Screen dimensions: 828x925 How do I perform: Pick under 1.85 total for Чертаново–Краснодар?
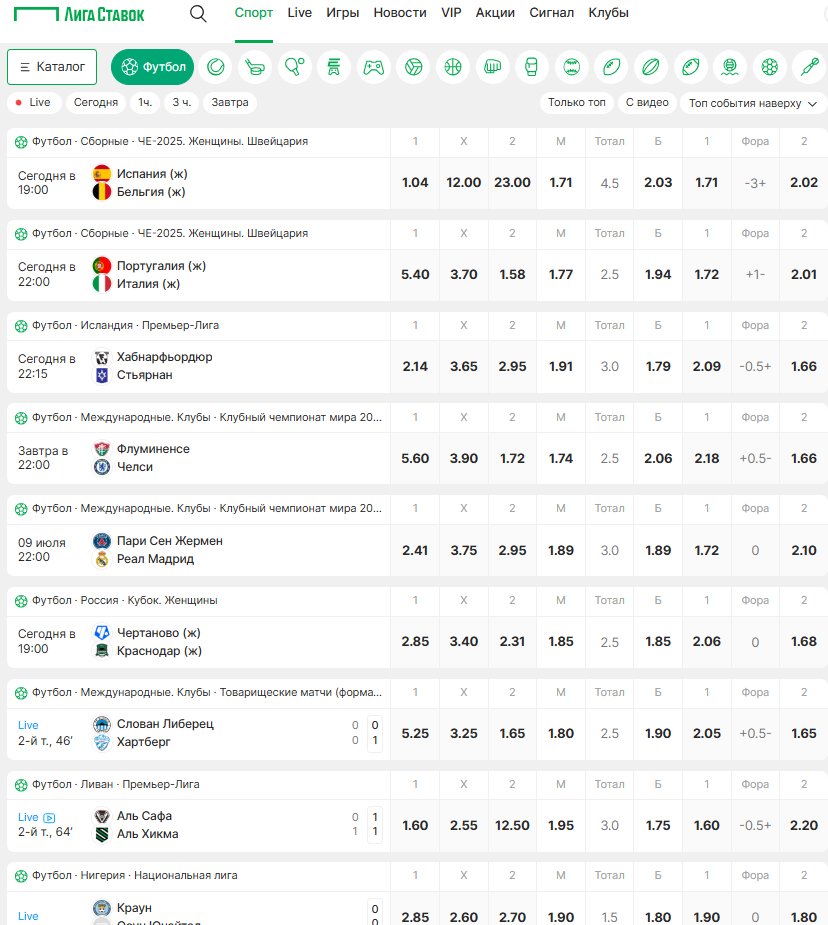tap(560, 642)
